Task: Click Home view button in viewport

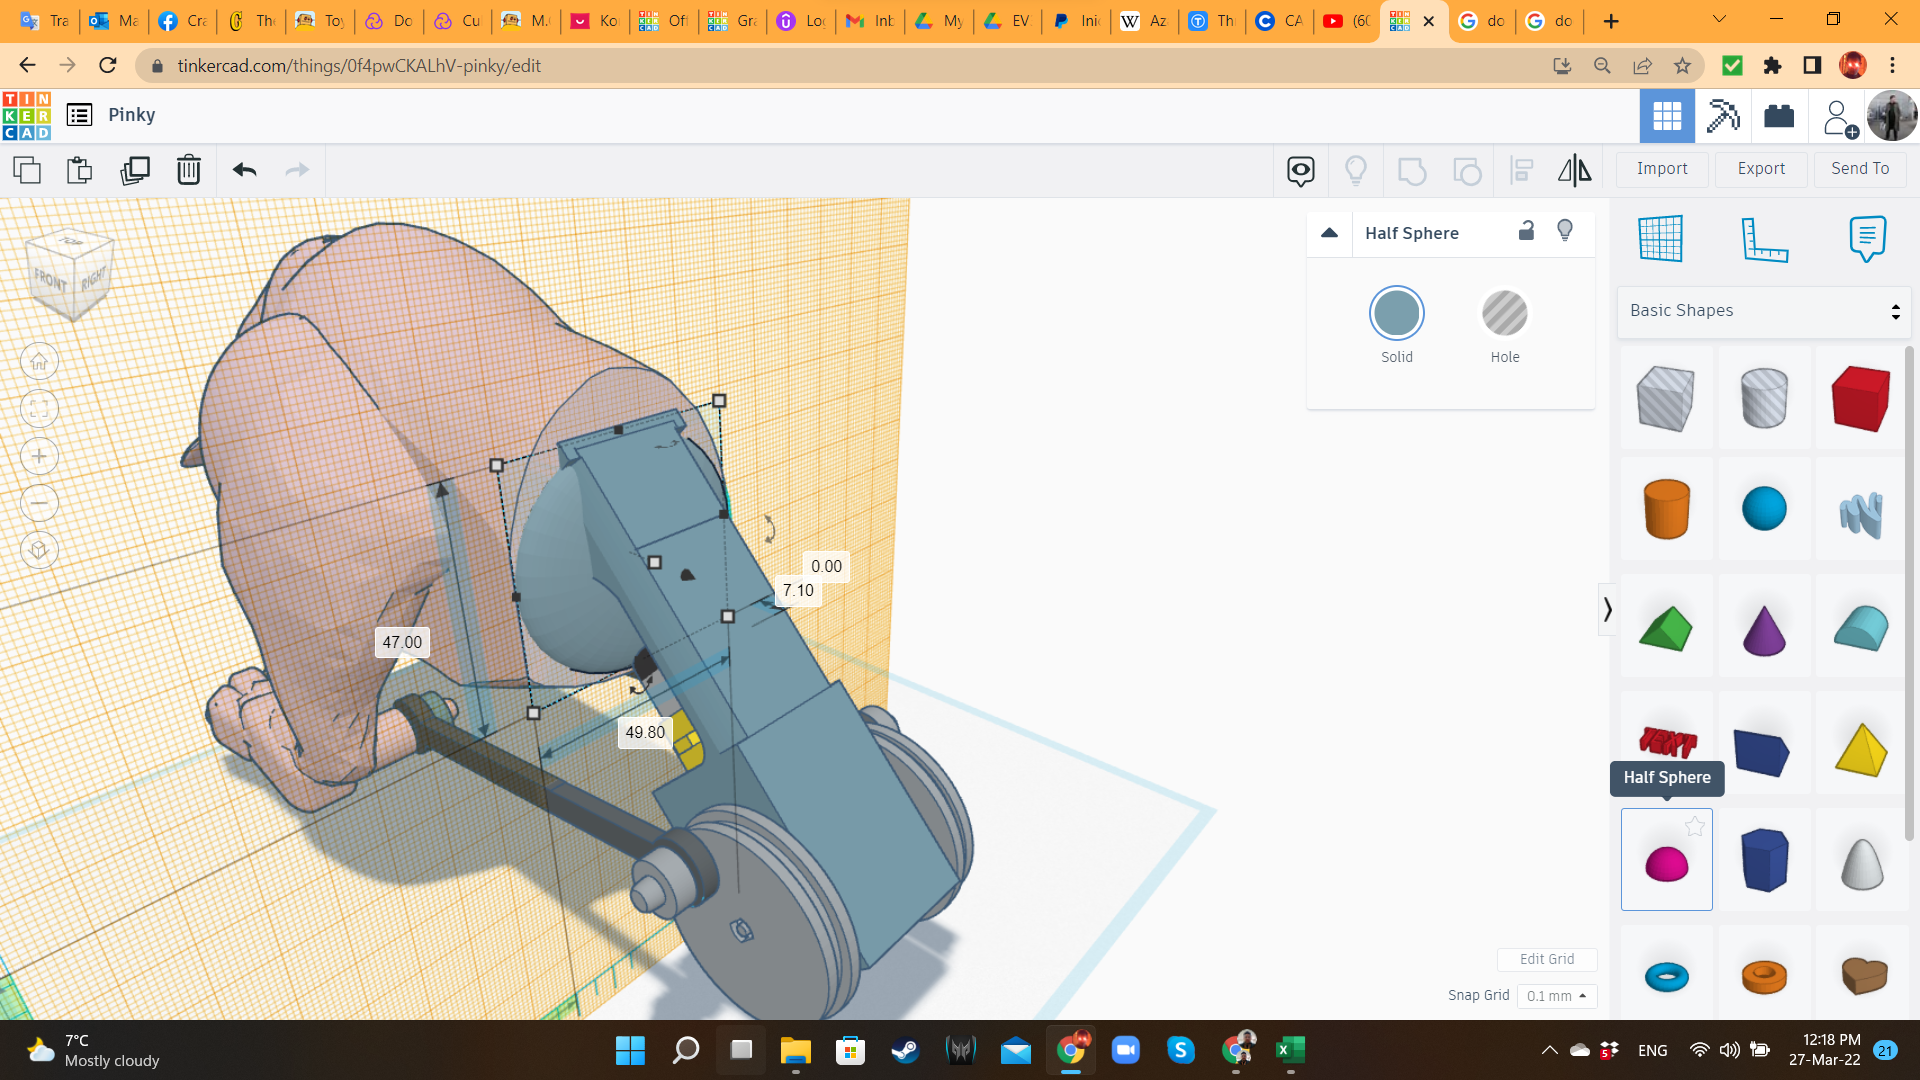Action: coord(39,362)
